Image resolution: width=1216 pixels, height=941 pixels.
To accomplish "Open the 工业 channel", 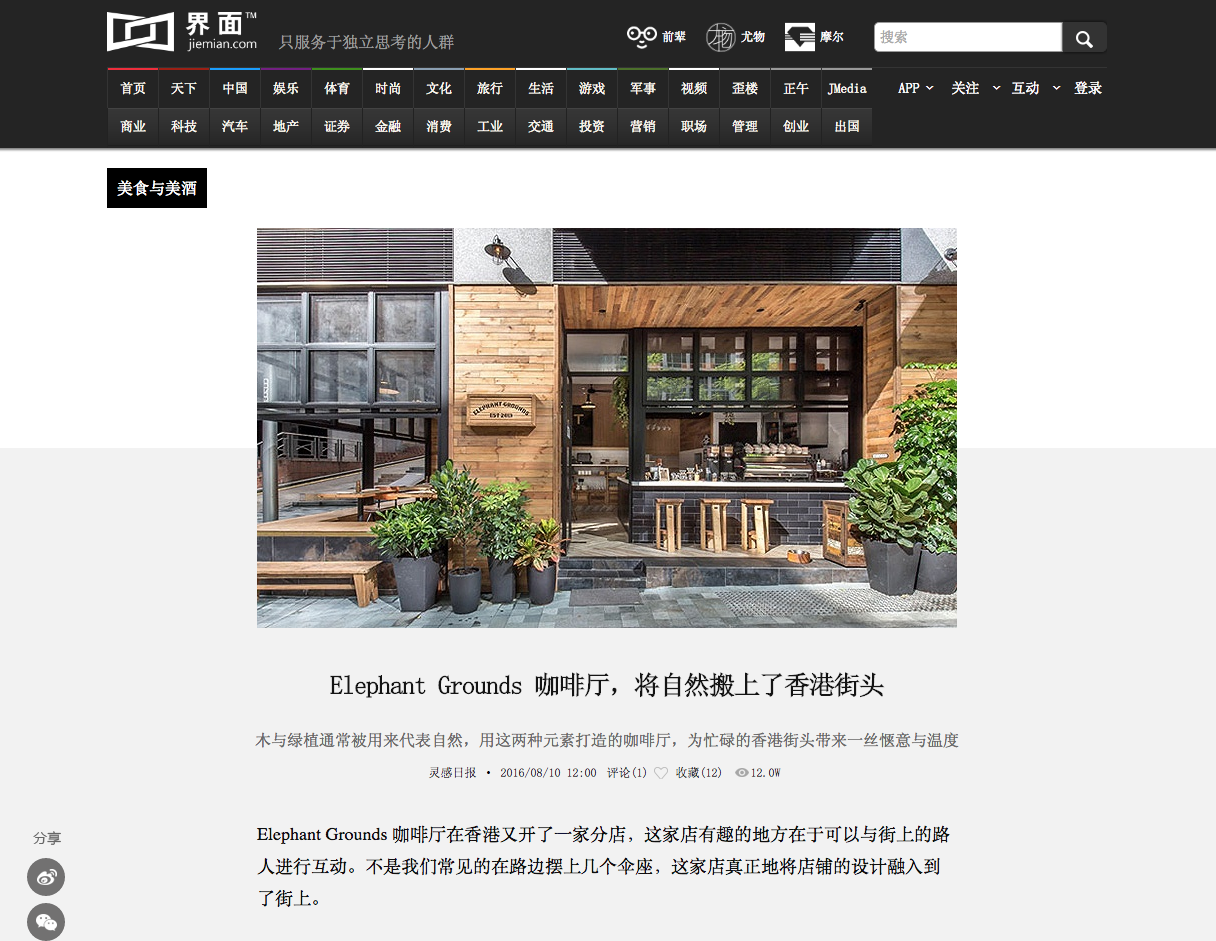I will [x=489, y=126].
